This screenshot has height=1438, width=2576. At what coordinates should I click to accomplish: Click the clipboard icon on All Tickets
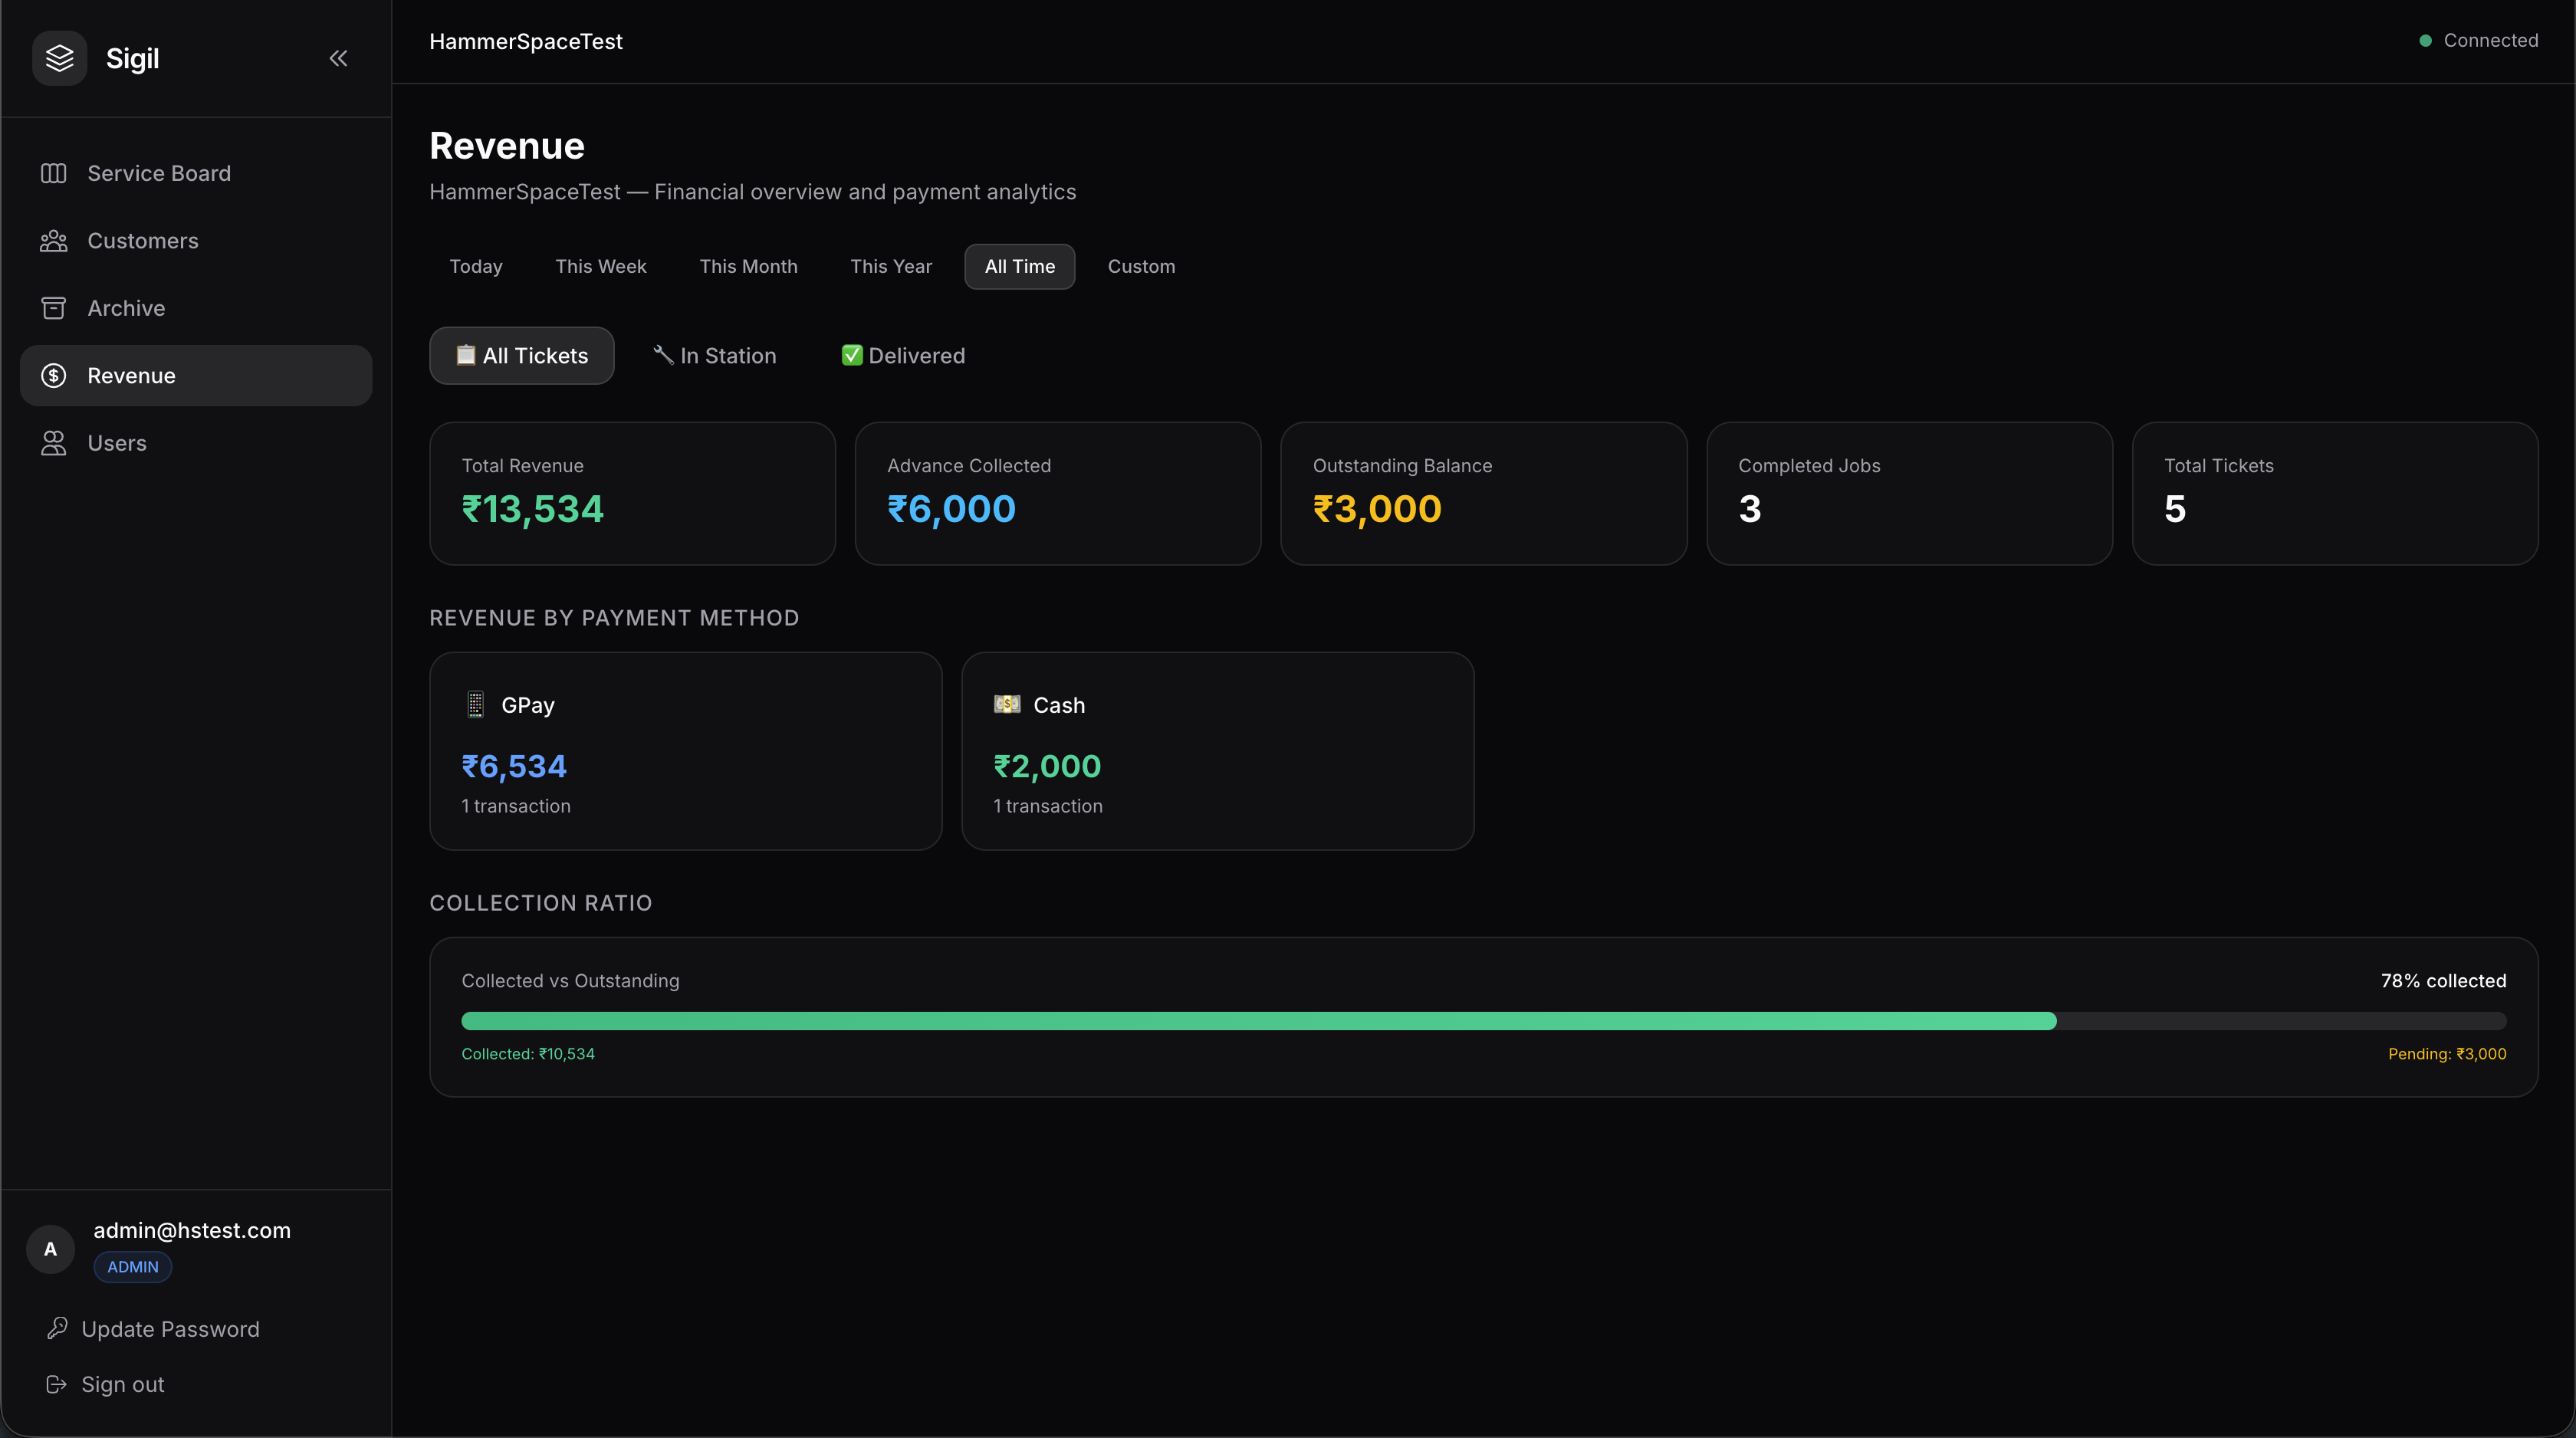point(466,355)
